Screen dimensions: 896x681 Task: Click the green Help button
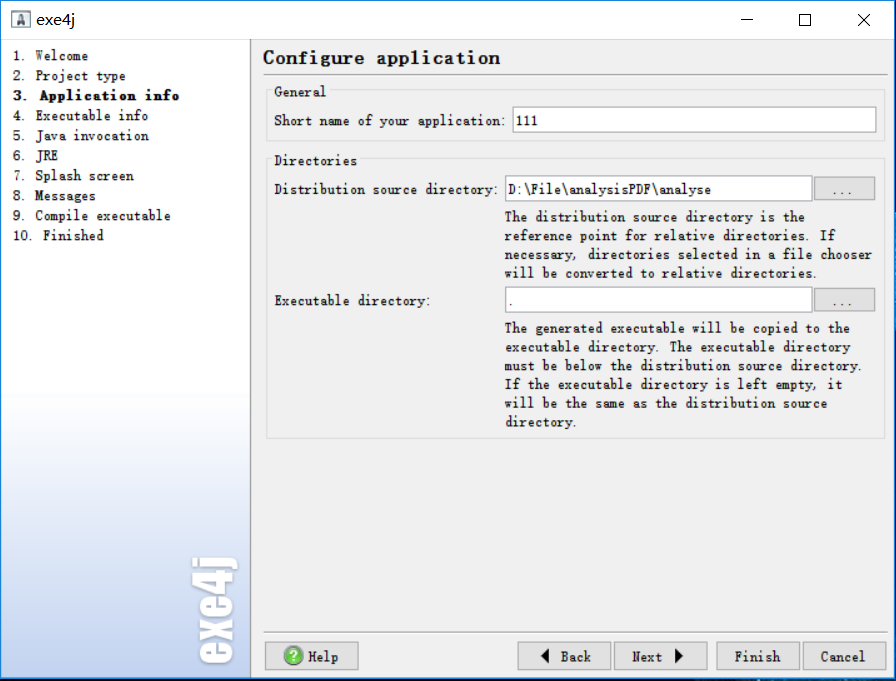click(x=311, y=656)
